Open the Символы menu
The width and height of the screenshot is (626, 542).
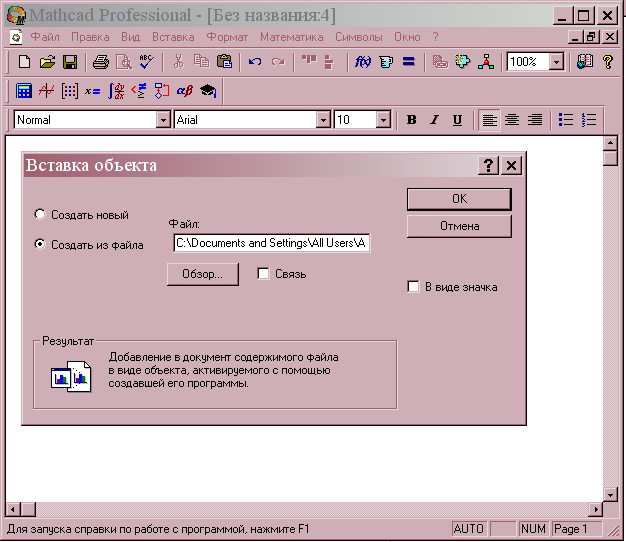click(x=359, y=37)
